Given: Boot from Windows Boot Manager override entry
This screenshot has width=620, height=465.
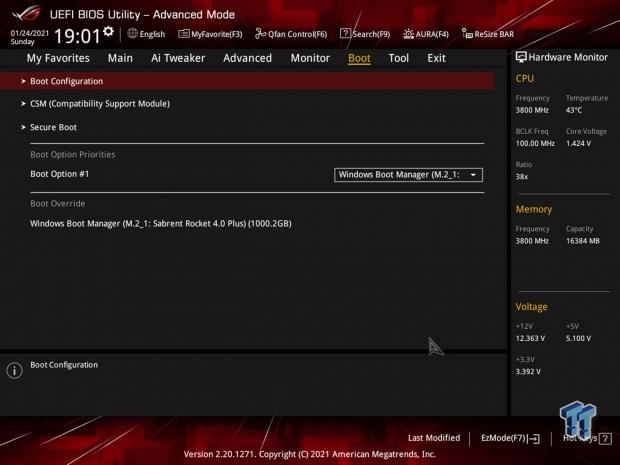Looking at the screenshot, I should tap(161, 223).
